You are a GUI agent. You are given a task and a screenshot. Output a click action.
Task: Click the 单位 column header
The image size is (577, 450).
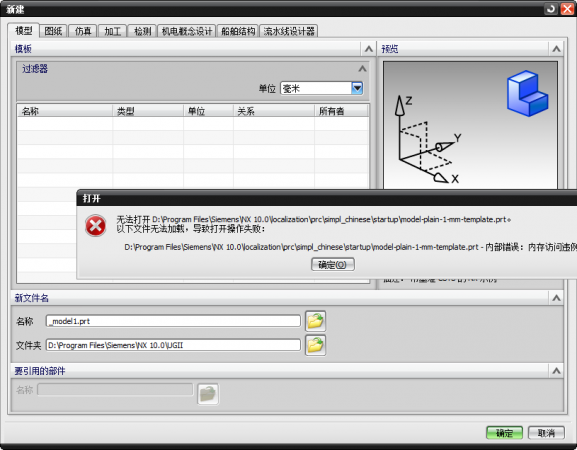pyautogui.click(x=208, y=111)
